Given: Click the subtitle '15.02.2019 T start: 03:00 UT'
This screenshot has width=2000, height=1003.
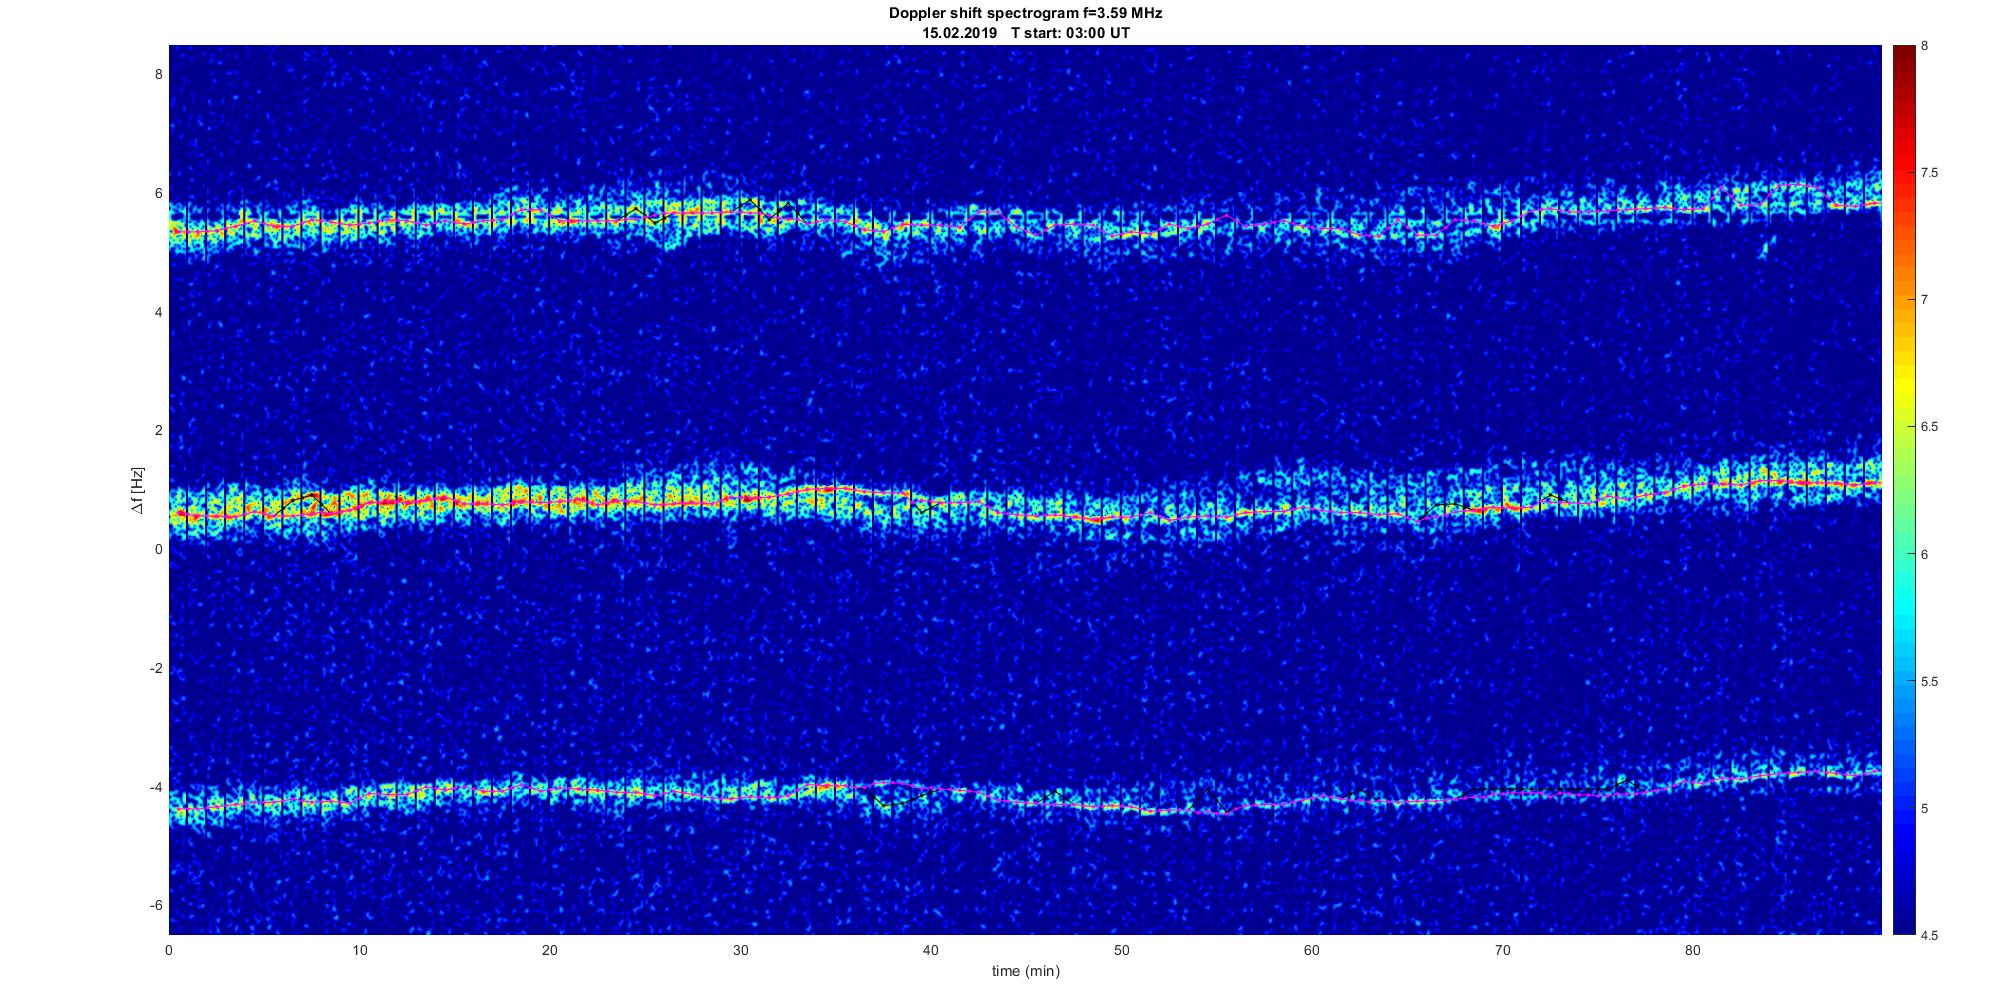Looking at the screenshot, I should point(1026,33).
